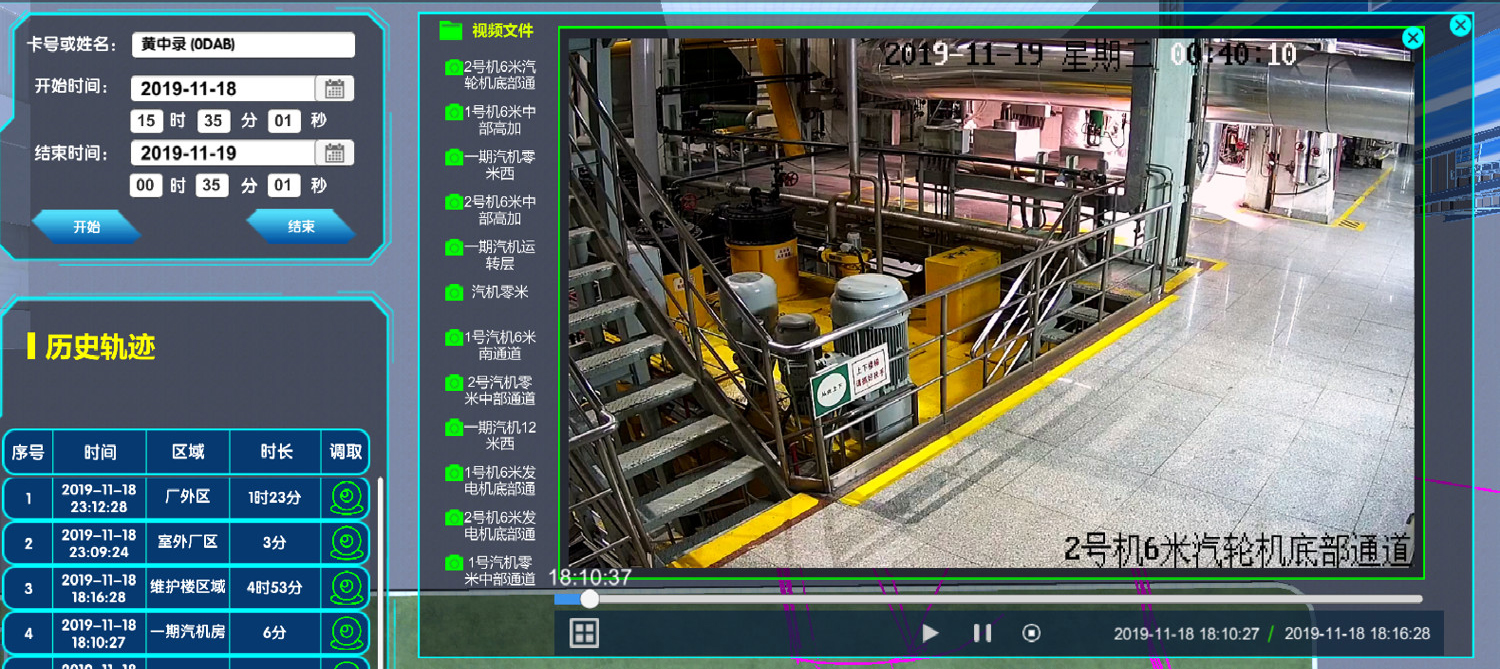Open the start date calendar picker
Screen dimensions: 1500x669
click(x=335, y=89)
